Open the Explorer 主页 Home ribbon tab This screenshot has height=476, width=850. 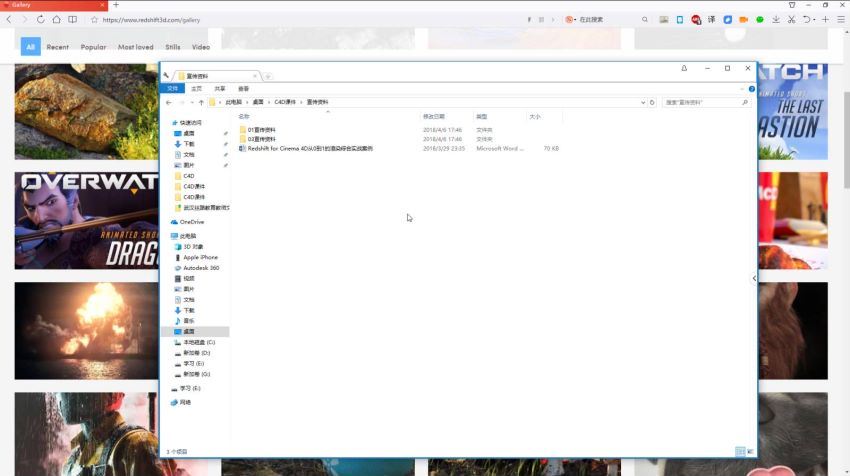(x=196, y=89)
